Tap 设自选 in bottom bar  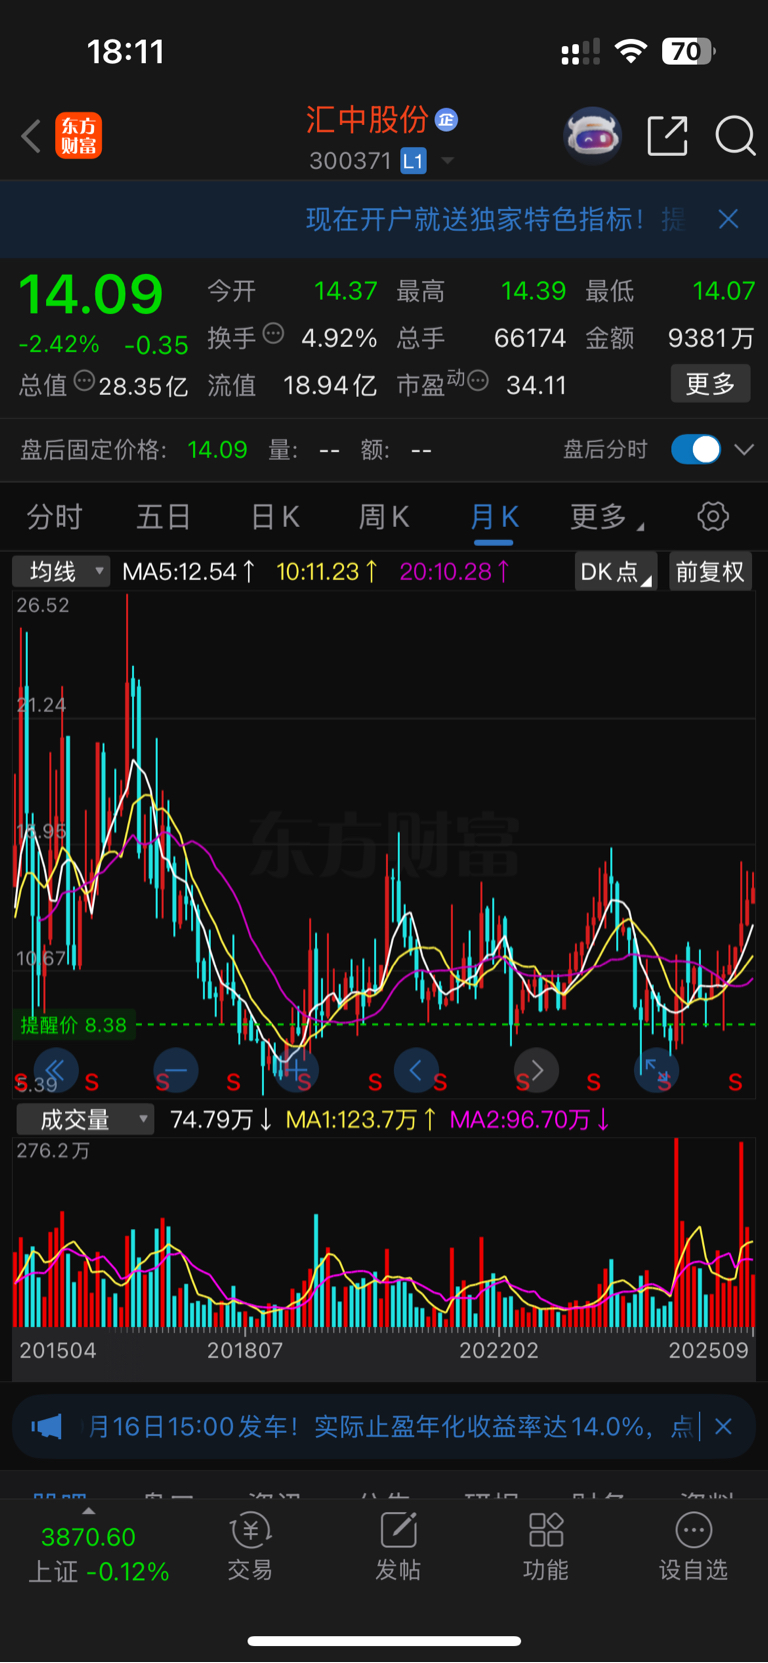click(x=693, y=1547)
